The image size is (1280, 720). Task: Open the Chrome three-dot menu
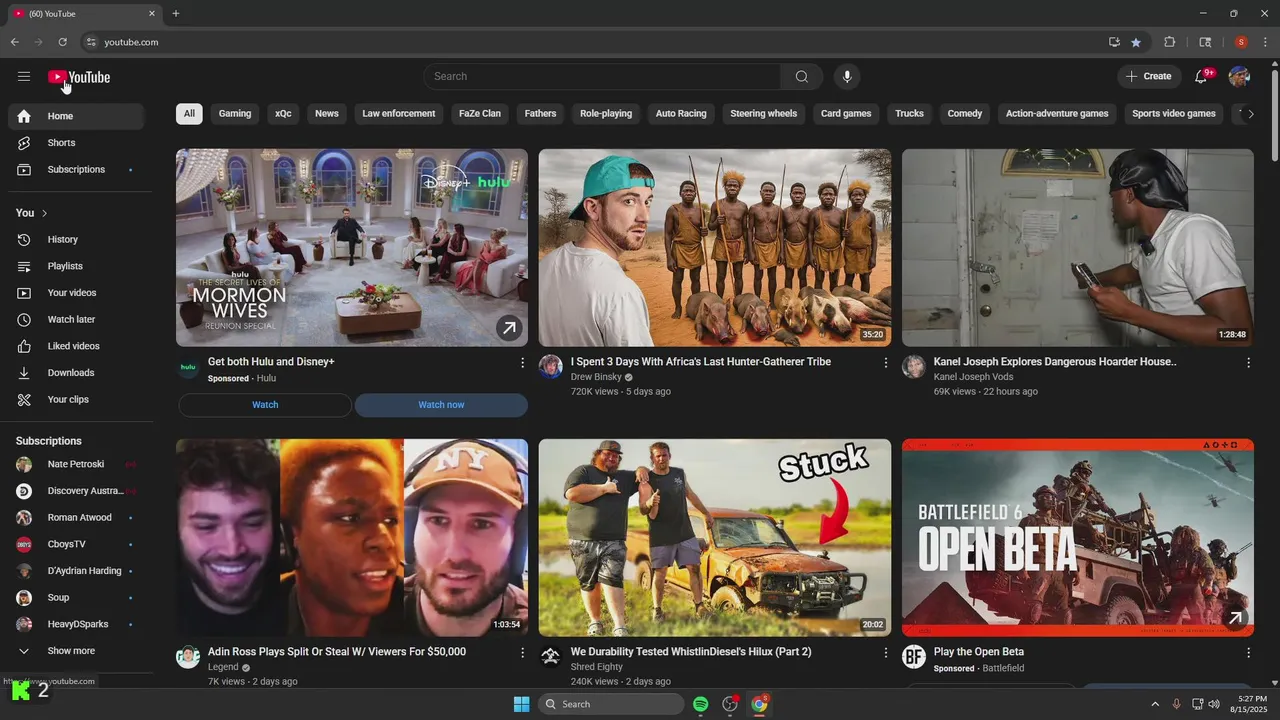pyautogui.click(x=1265, y=42)
